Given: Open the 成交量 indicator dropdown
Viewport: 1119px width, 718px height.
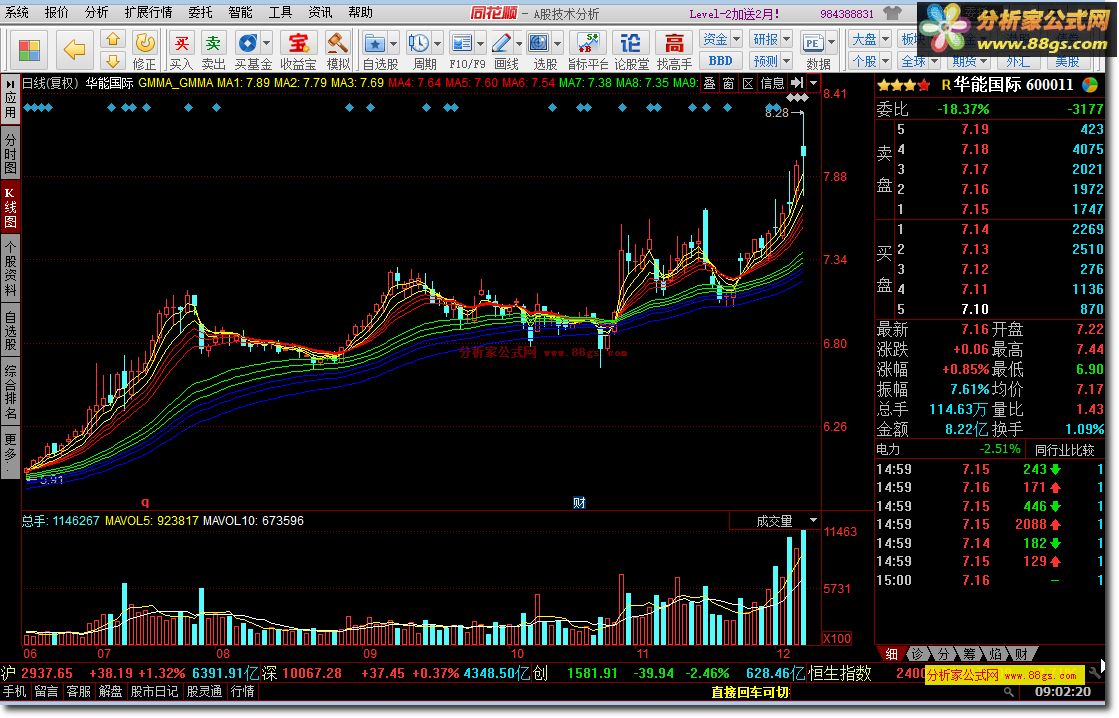Looking at the screenshot, I should click(x=813, y=520).
